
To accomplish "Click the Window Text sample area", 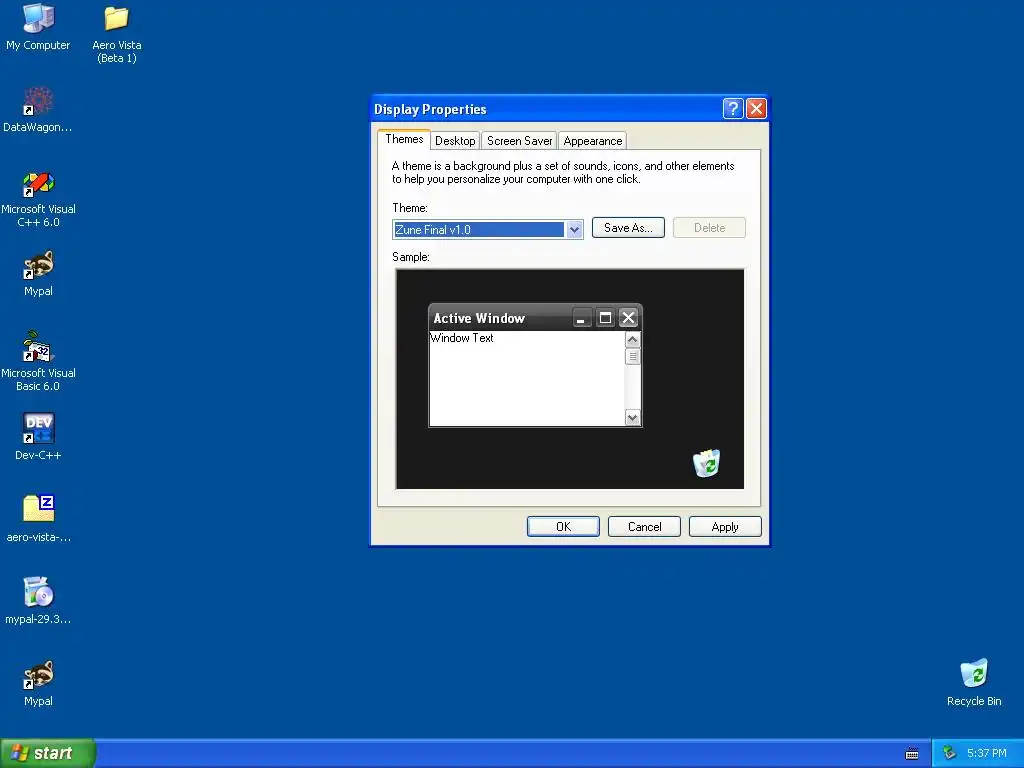I will [462, 338].
